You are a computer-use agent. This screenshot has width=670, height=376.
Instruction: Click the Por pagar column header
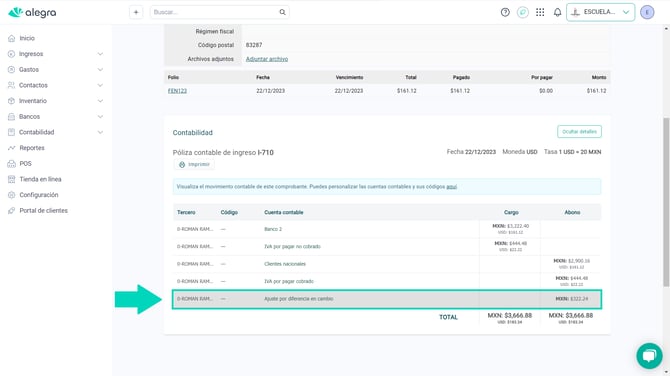542,77
